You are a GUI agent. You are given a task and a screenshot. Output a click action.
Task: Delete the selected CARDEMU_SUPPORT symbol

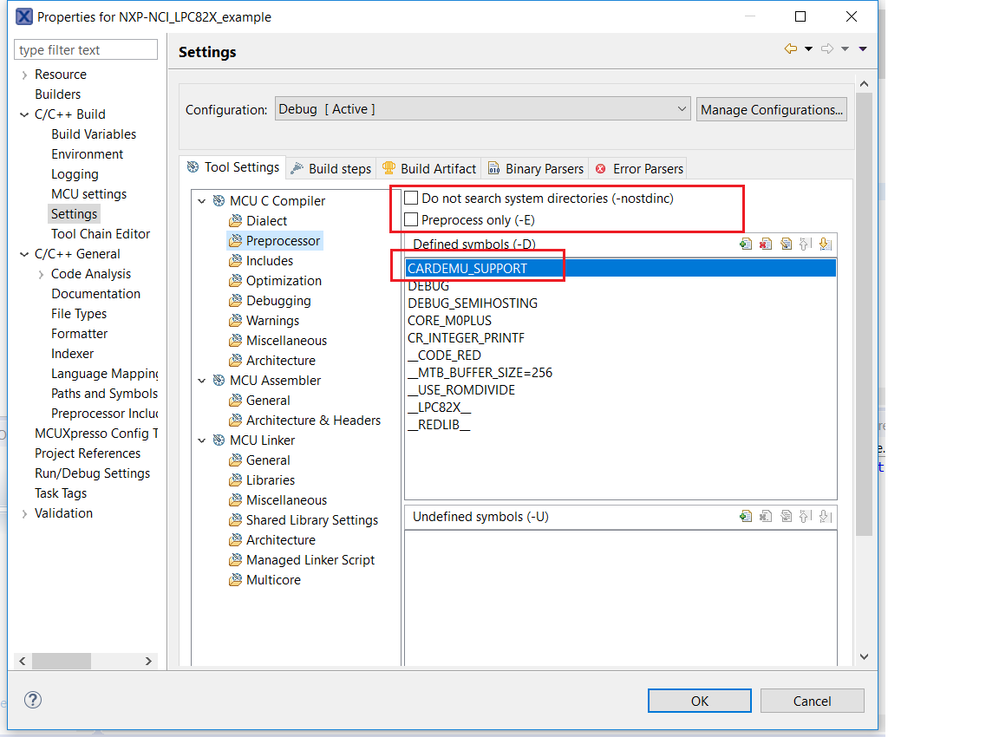pyautogui.click(x=766, y=243)
